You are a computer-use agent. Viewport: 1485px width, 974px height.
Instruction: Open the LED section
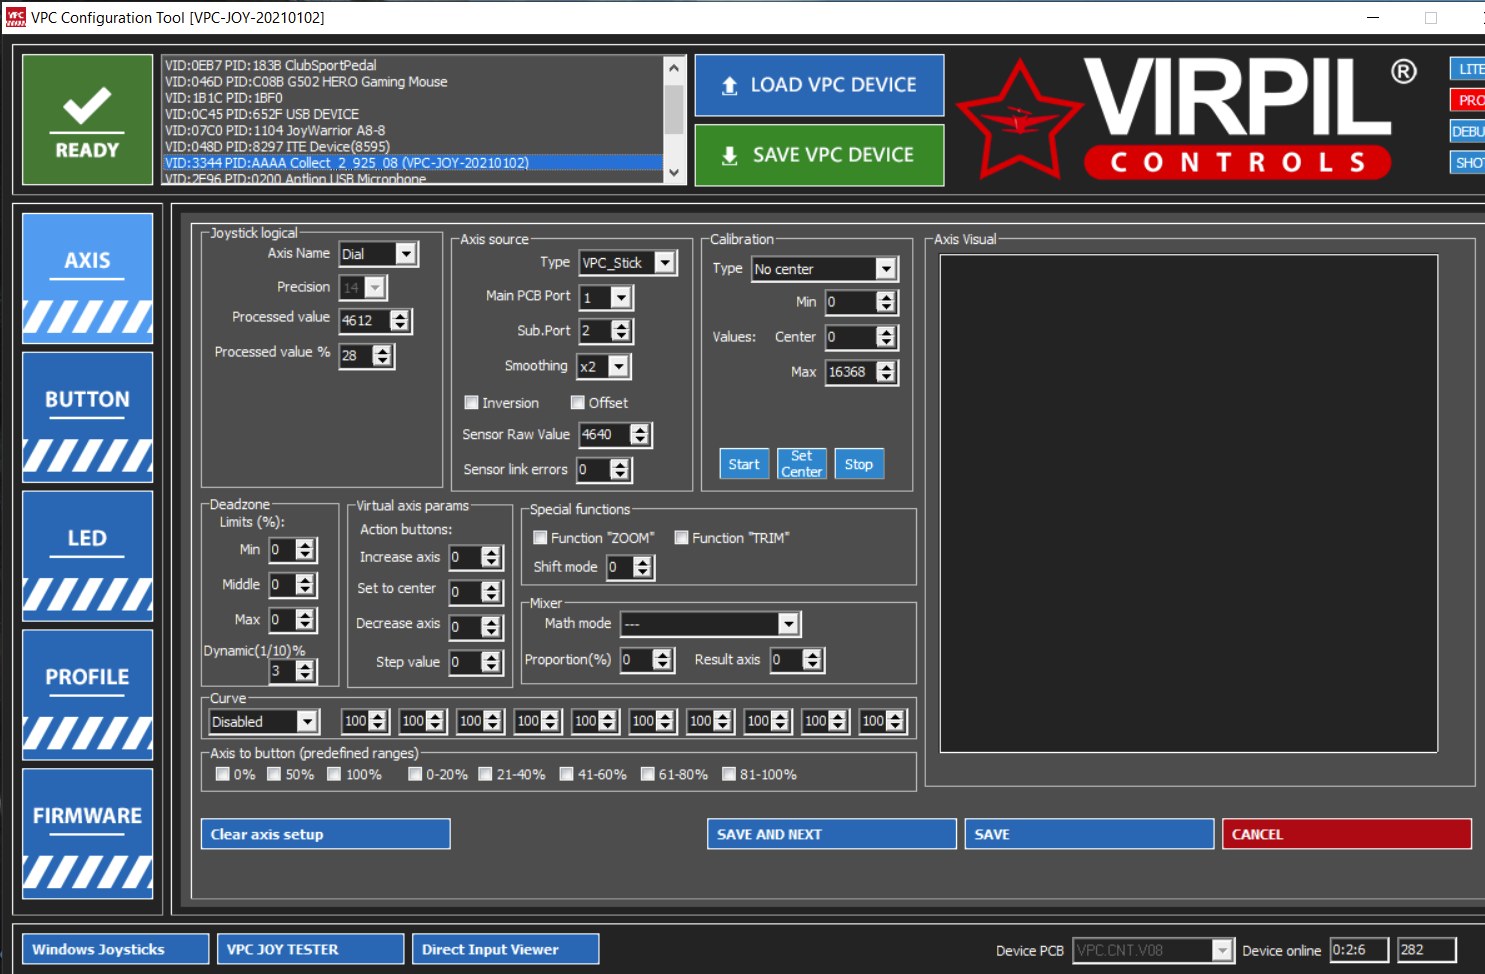(87, 556)
